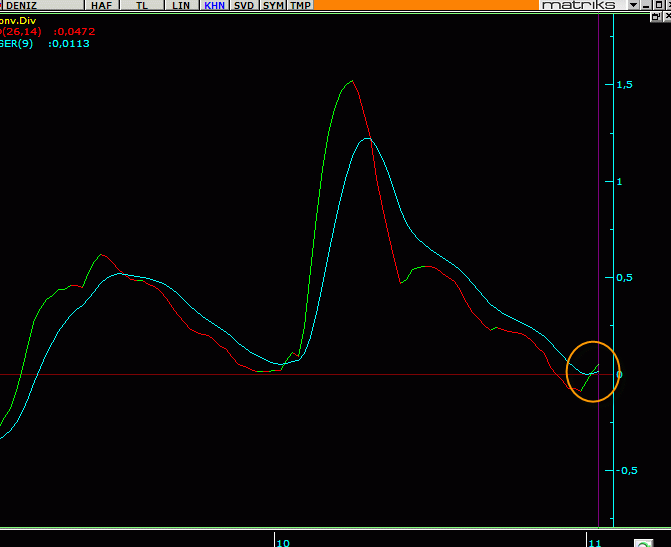Screen dimensions: 671x547
Task: Click the chart pane restore icon
Action: [x=655, y=17]
